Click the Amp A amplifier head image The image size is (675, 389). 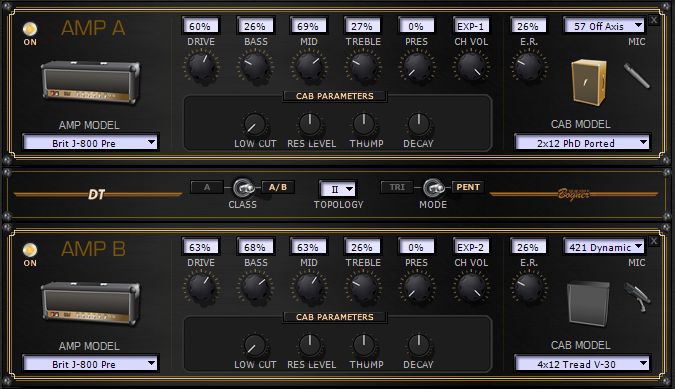click(90, 82)
